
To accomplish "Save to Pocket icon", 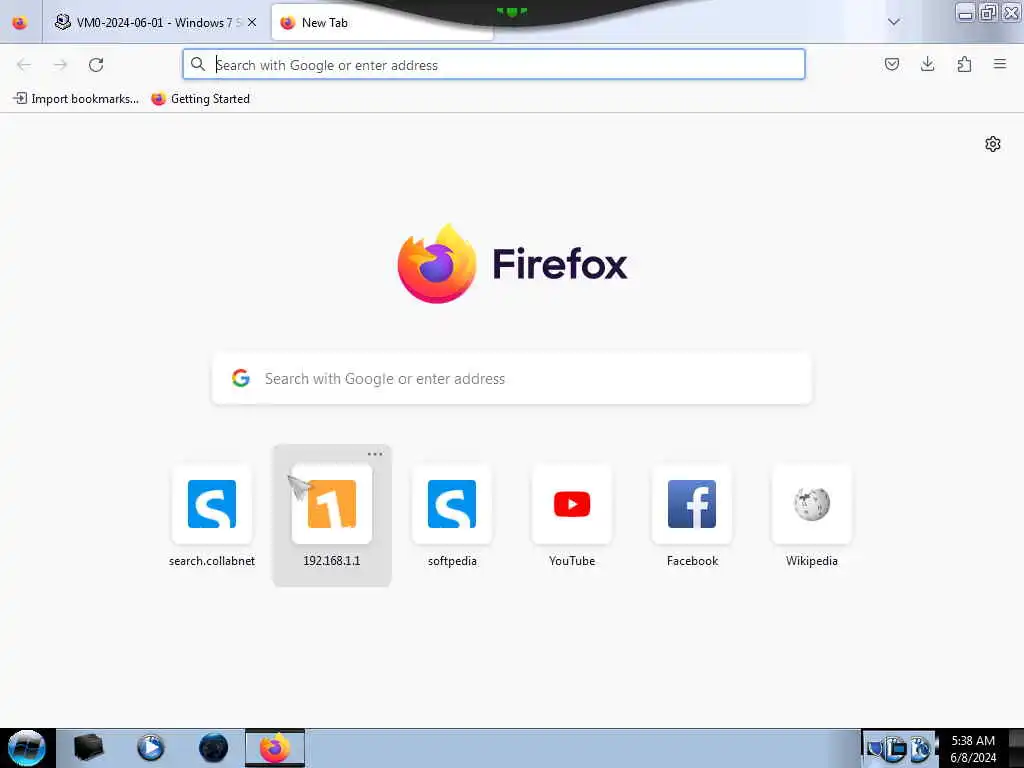I will click(x=891, y=64).
